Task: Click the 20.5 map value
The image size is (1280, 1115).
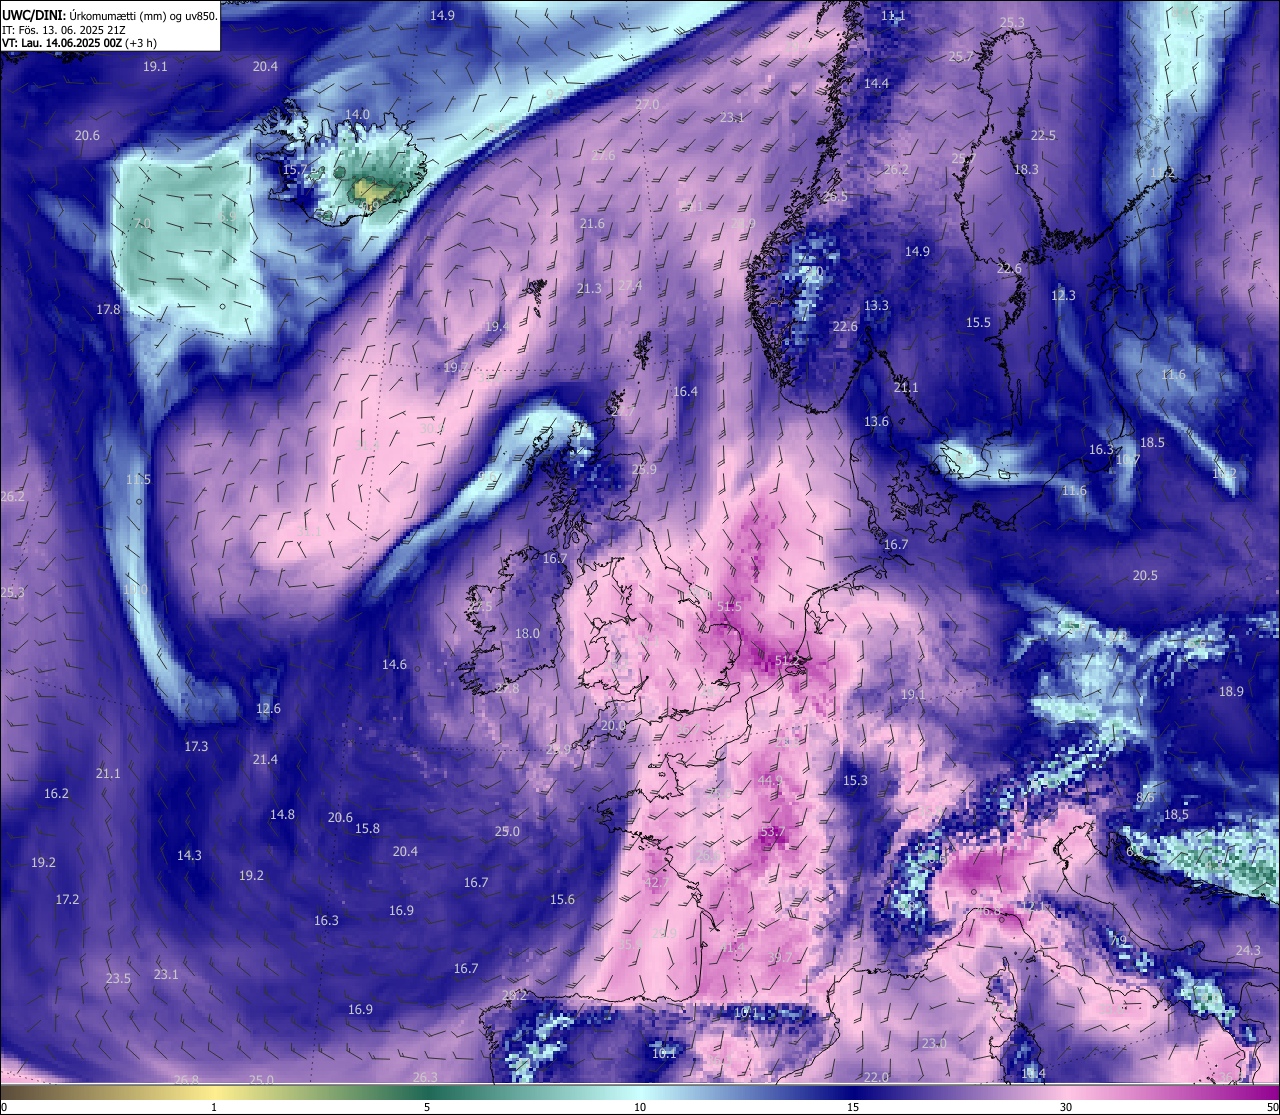Action: [1145, 576]
